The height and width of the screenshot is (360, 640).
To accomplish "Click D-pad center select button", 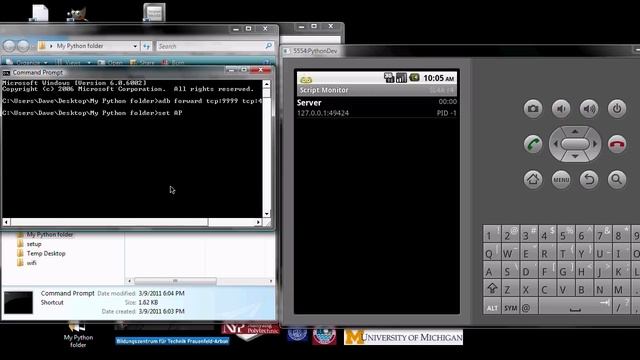I will point(575,144).
